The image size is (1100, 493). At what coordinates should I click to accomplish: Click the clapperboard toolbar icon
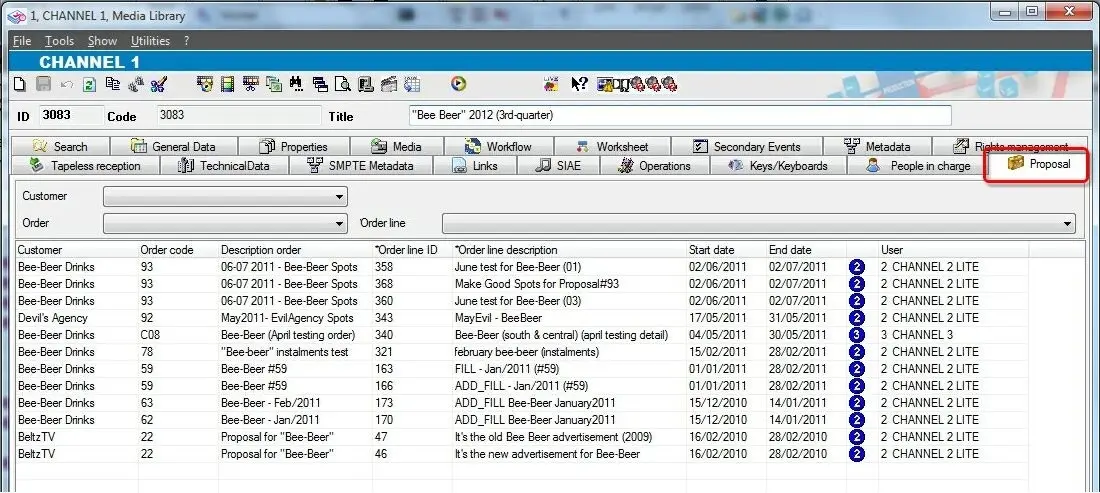(x=389, y=84)
